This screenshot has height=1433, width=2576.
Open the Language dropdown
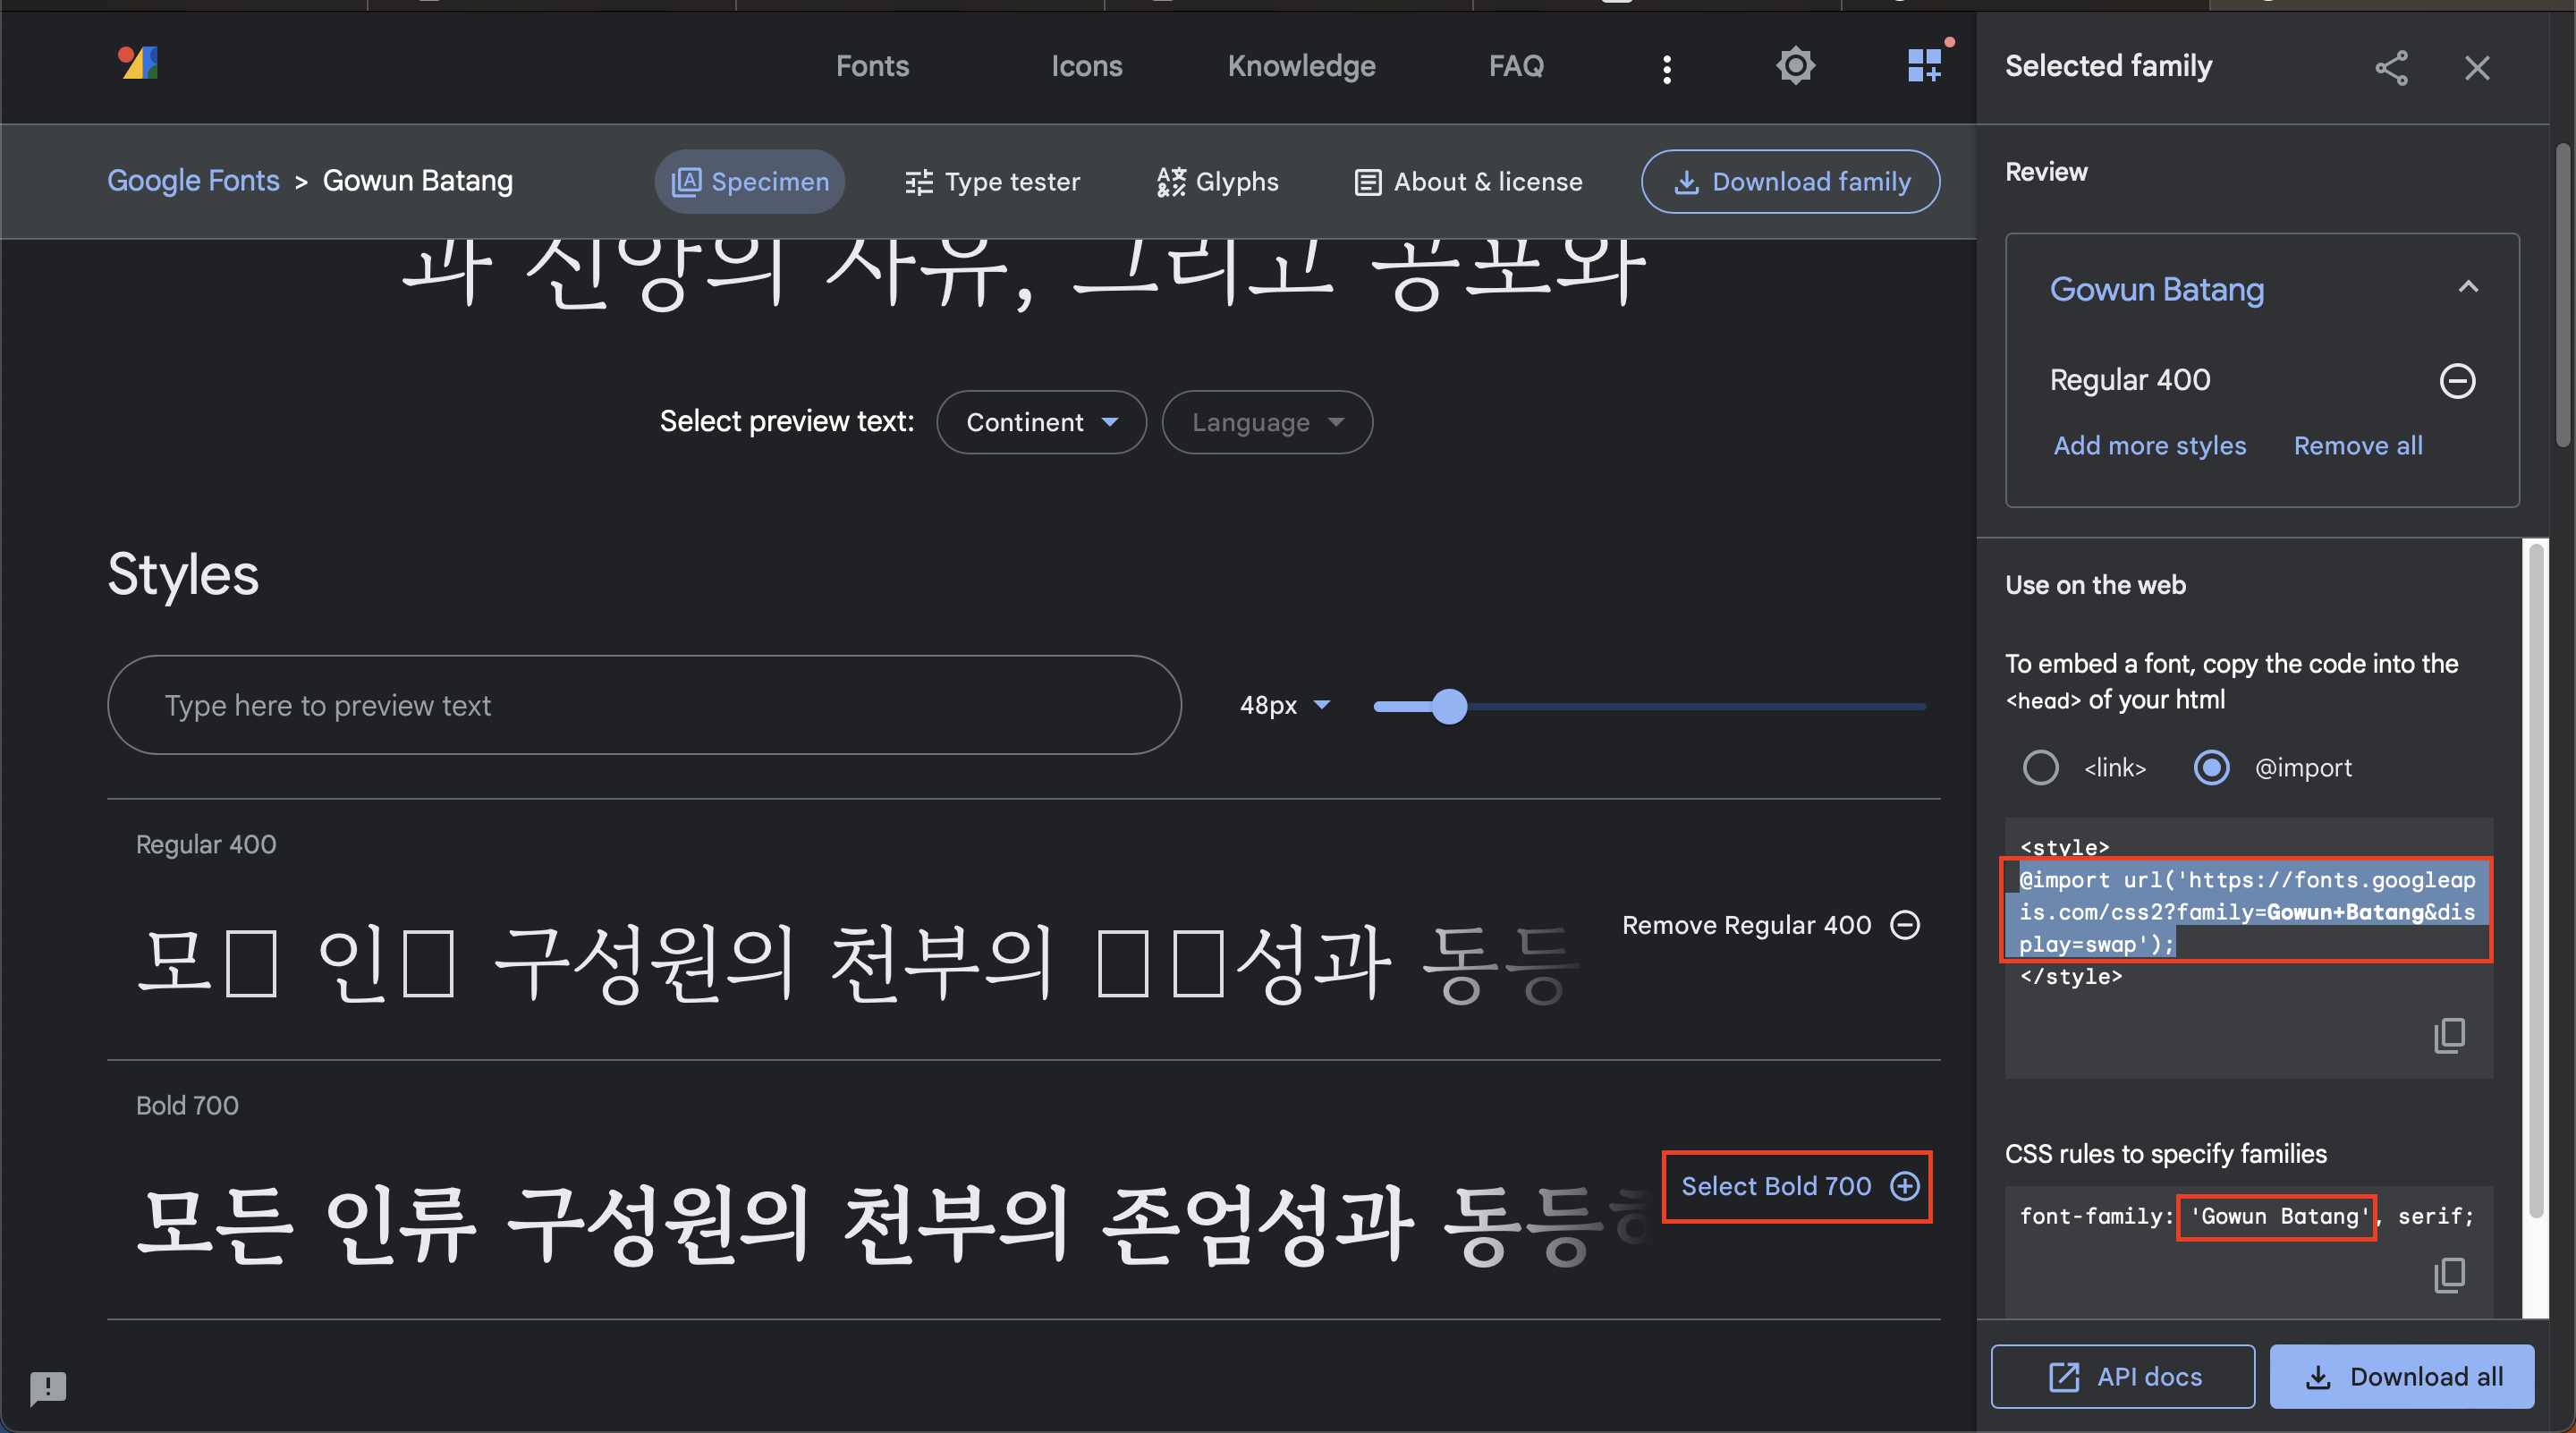(1267, 422)
